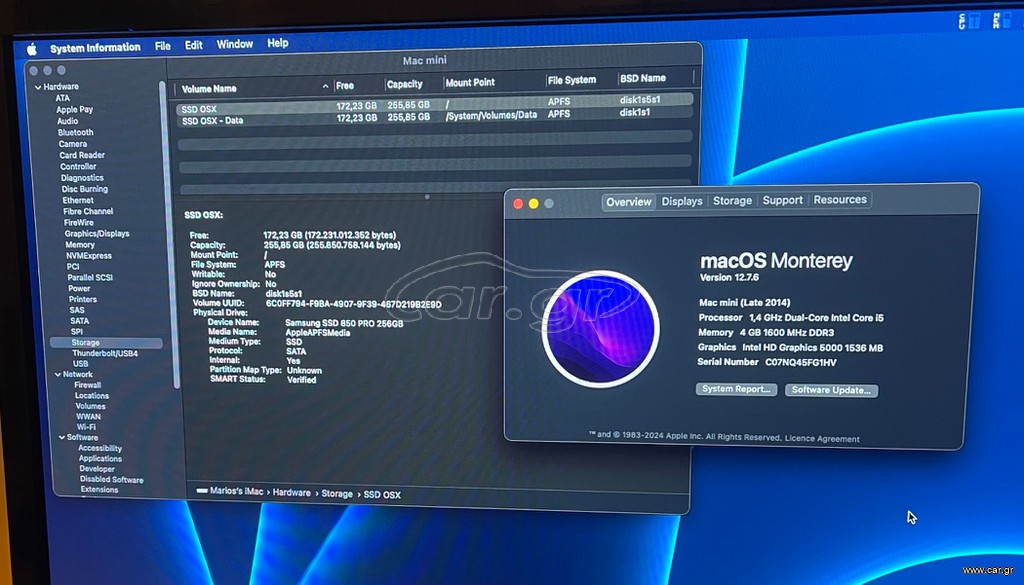Select Thunderbolt/USB4 in the sidebar
This screenshot has width=1024, height=585.
(105, 353)
